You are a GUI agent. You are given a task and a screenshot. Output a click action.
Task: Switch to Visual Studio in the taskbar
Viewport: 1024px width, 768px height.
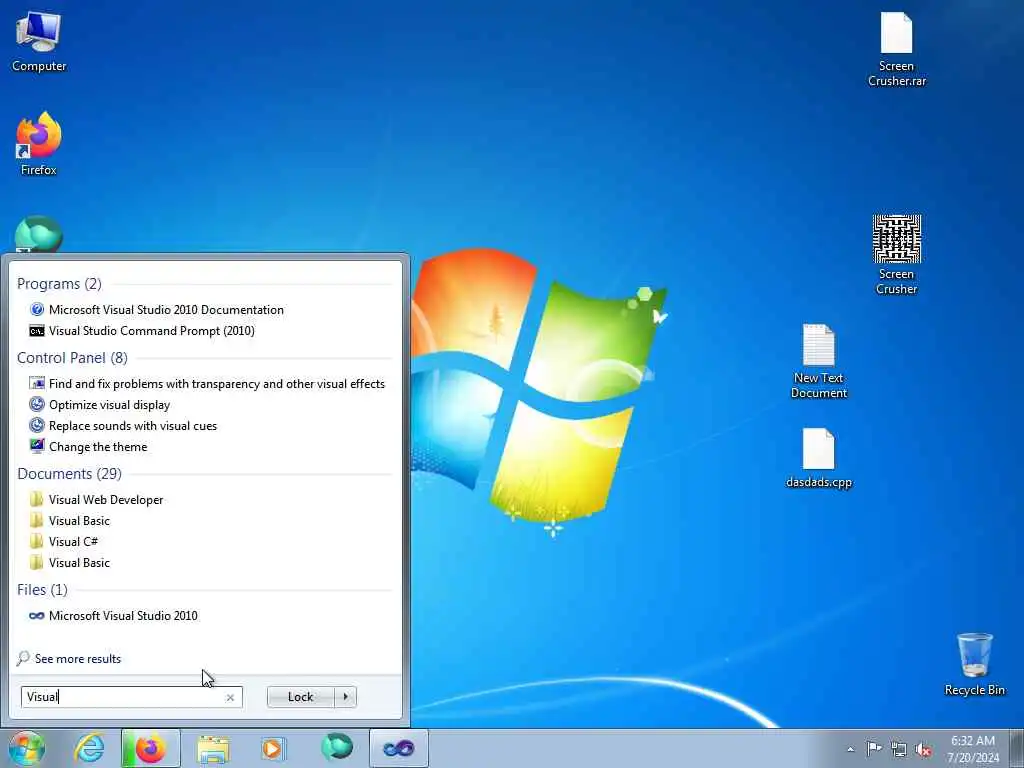tap(398, 748)
